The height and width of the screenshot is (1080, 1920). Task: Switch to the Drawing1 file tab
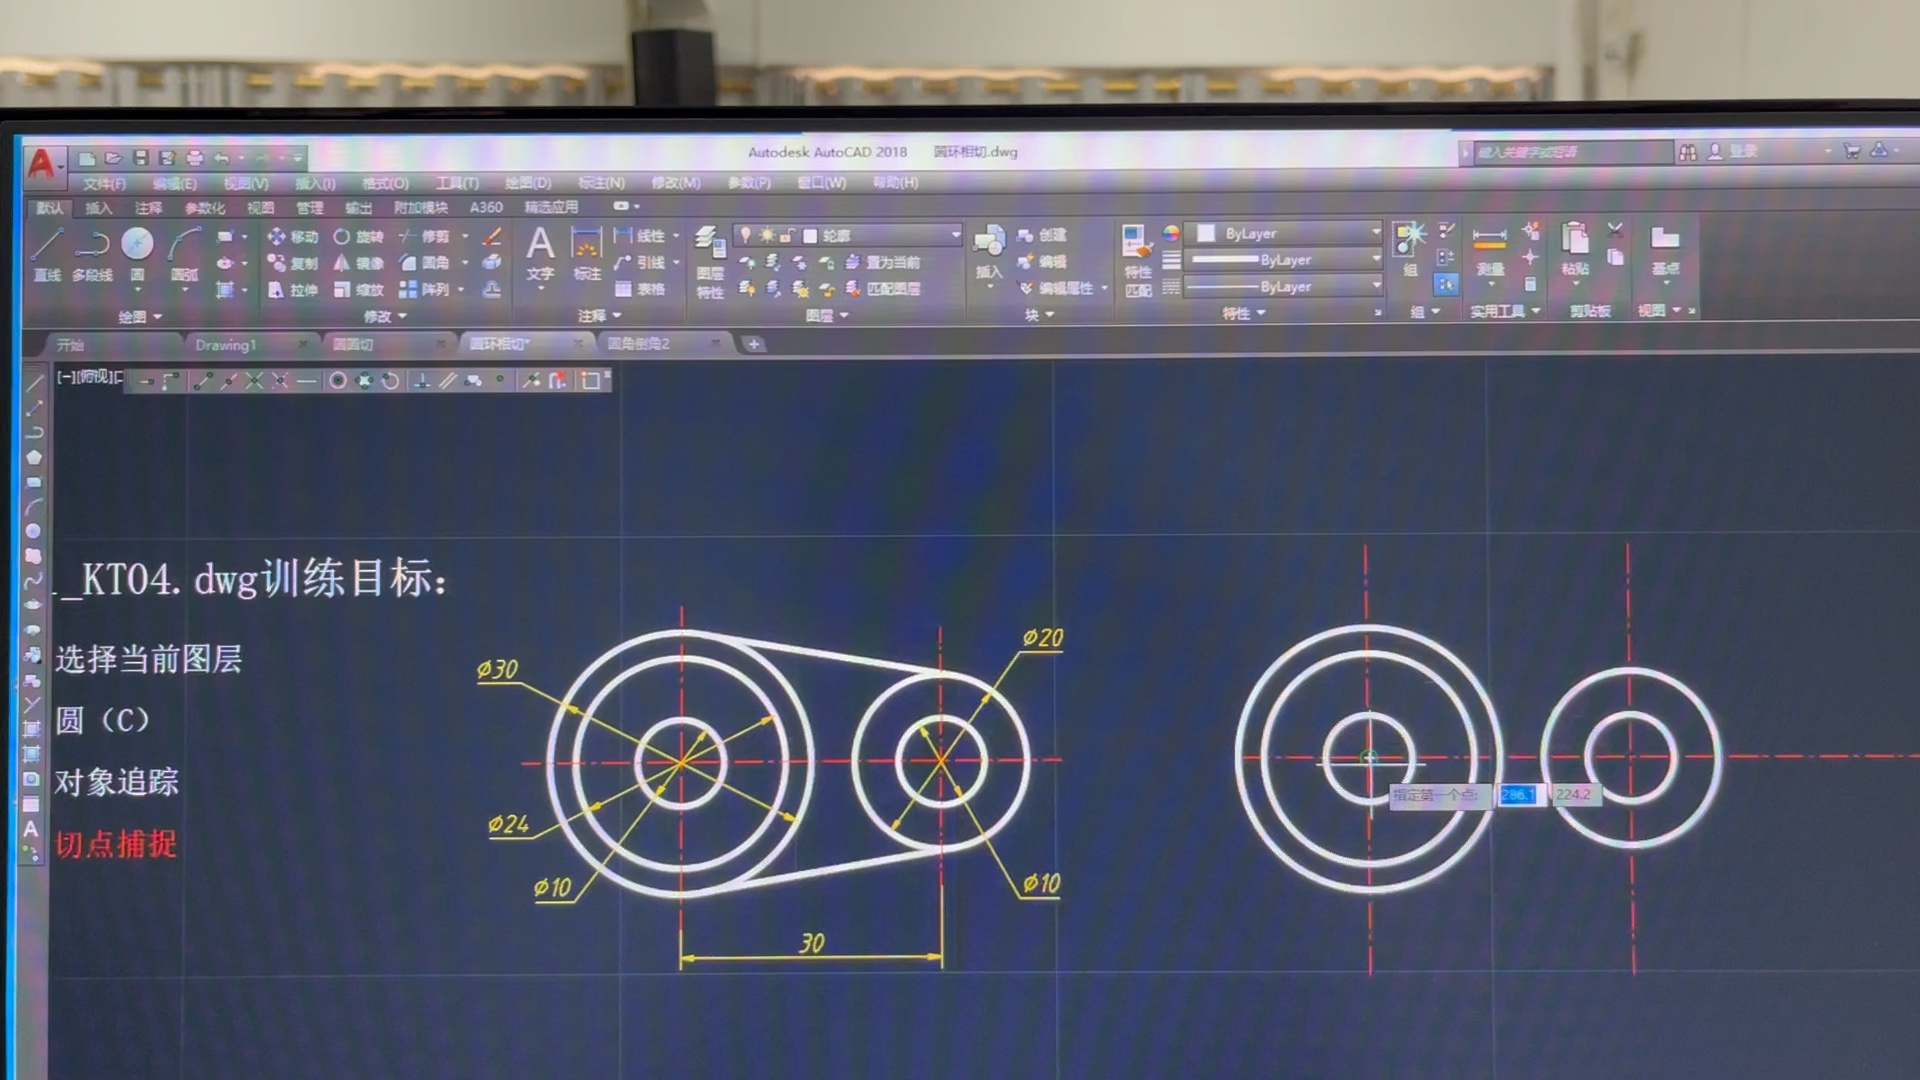click(x=226, y=345)
